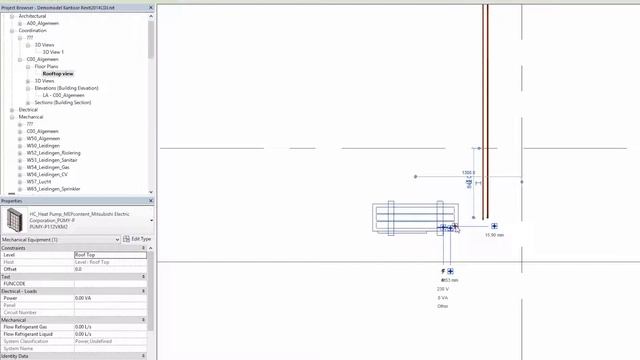Open the type selector dropdown arrow
This screenshot has height=360, width=640.
coord(152,220)
